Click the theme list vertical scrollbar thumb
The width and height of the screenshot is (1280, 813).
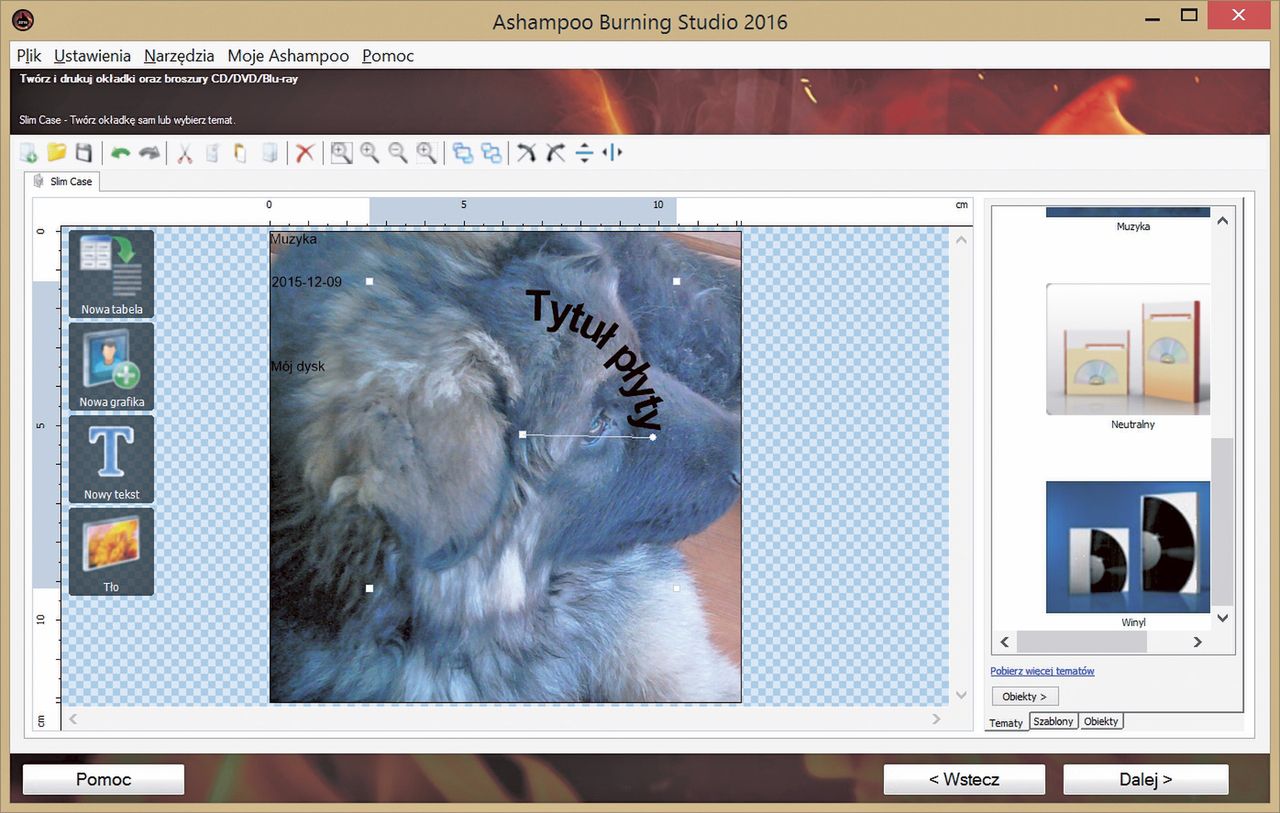coord(1222,521)
